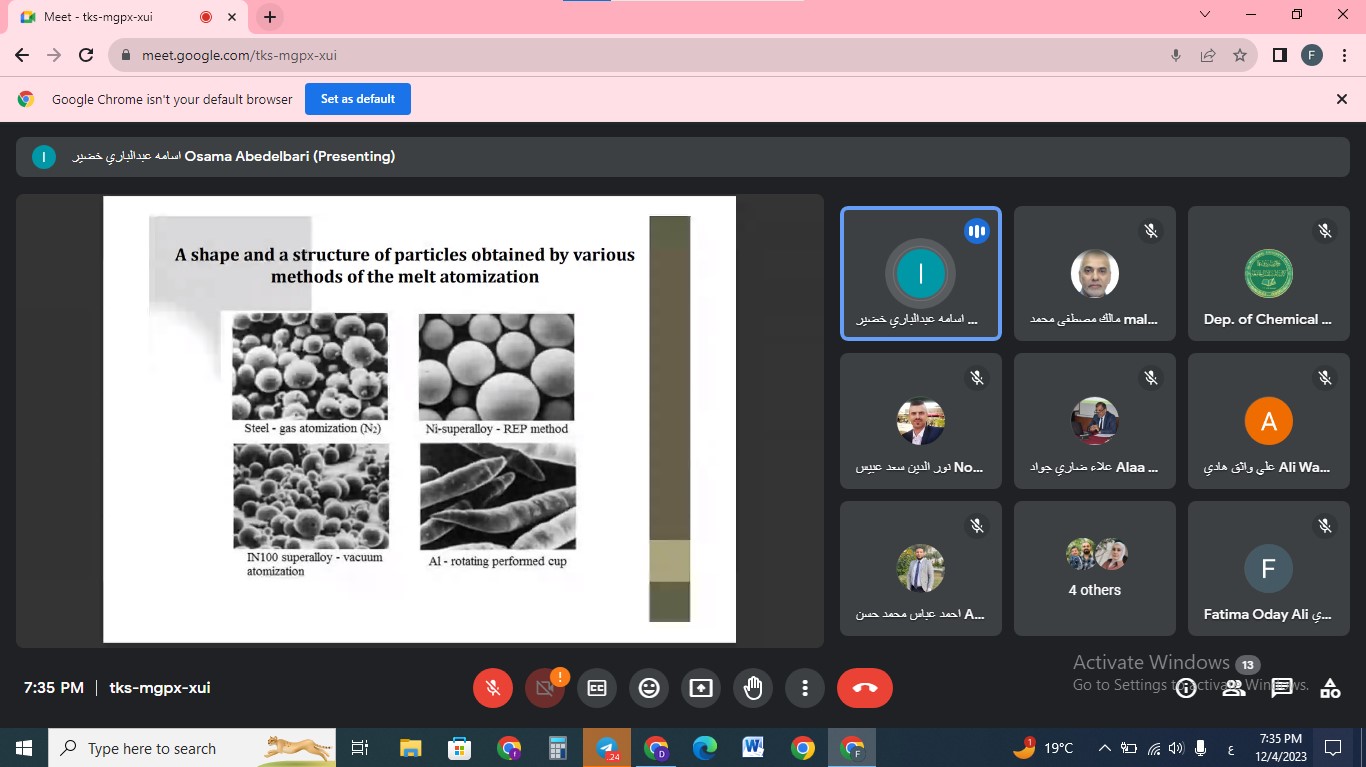Send an emoji reaction
This screenshot has height=767, width=1366.
coord(649,688)
